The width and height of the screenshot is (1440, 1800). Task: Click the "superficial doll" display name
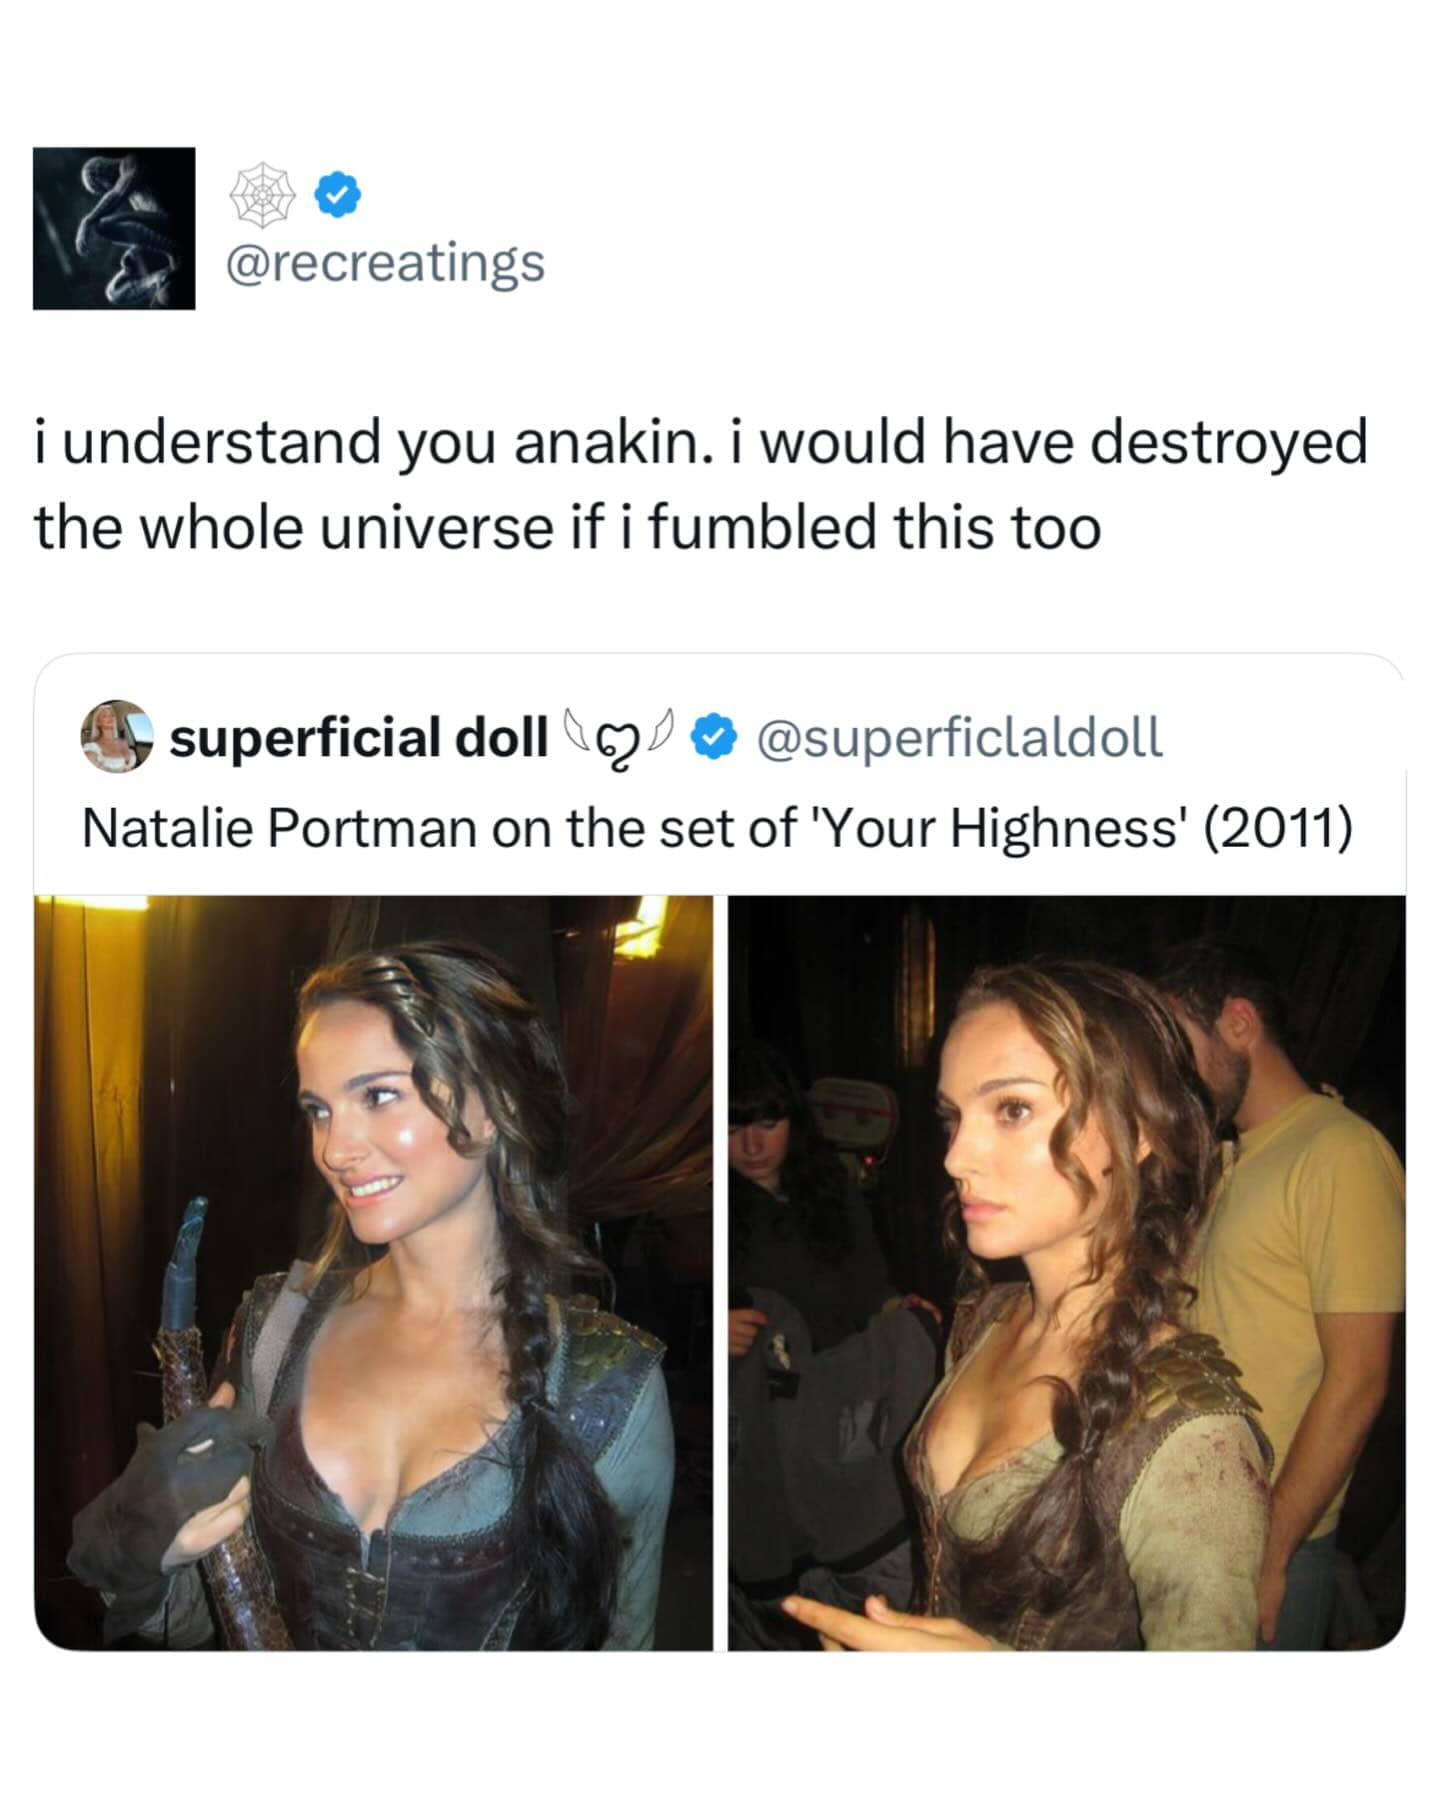tap(358, 737)
